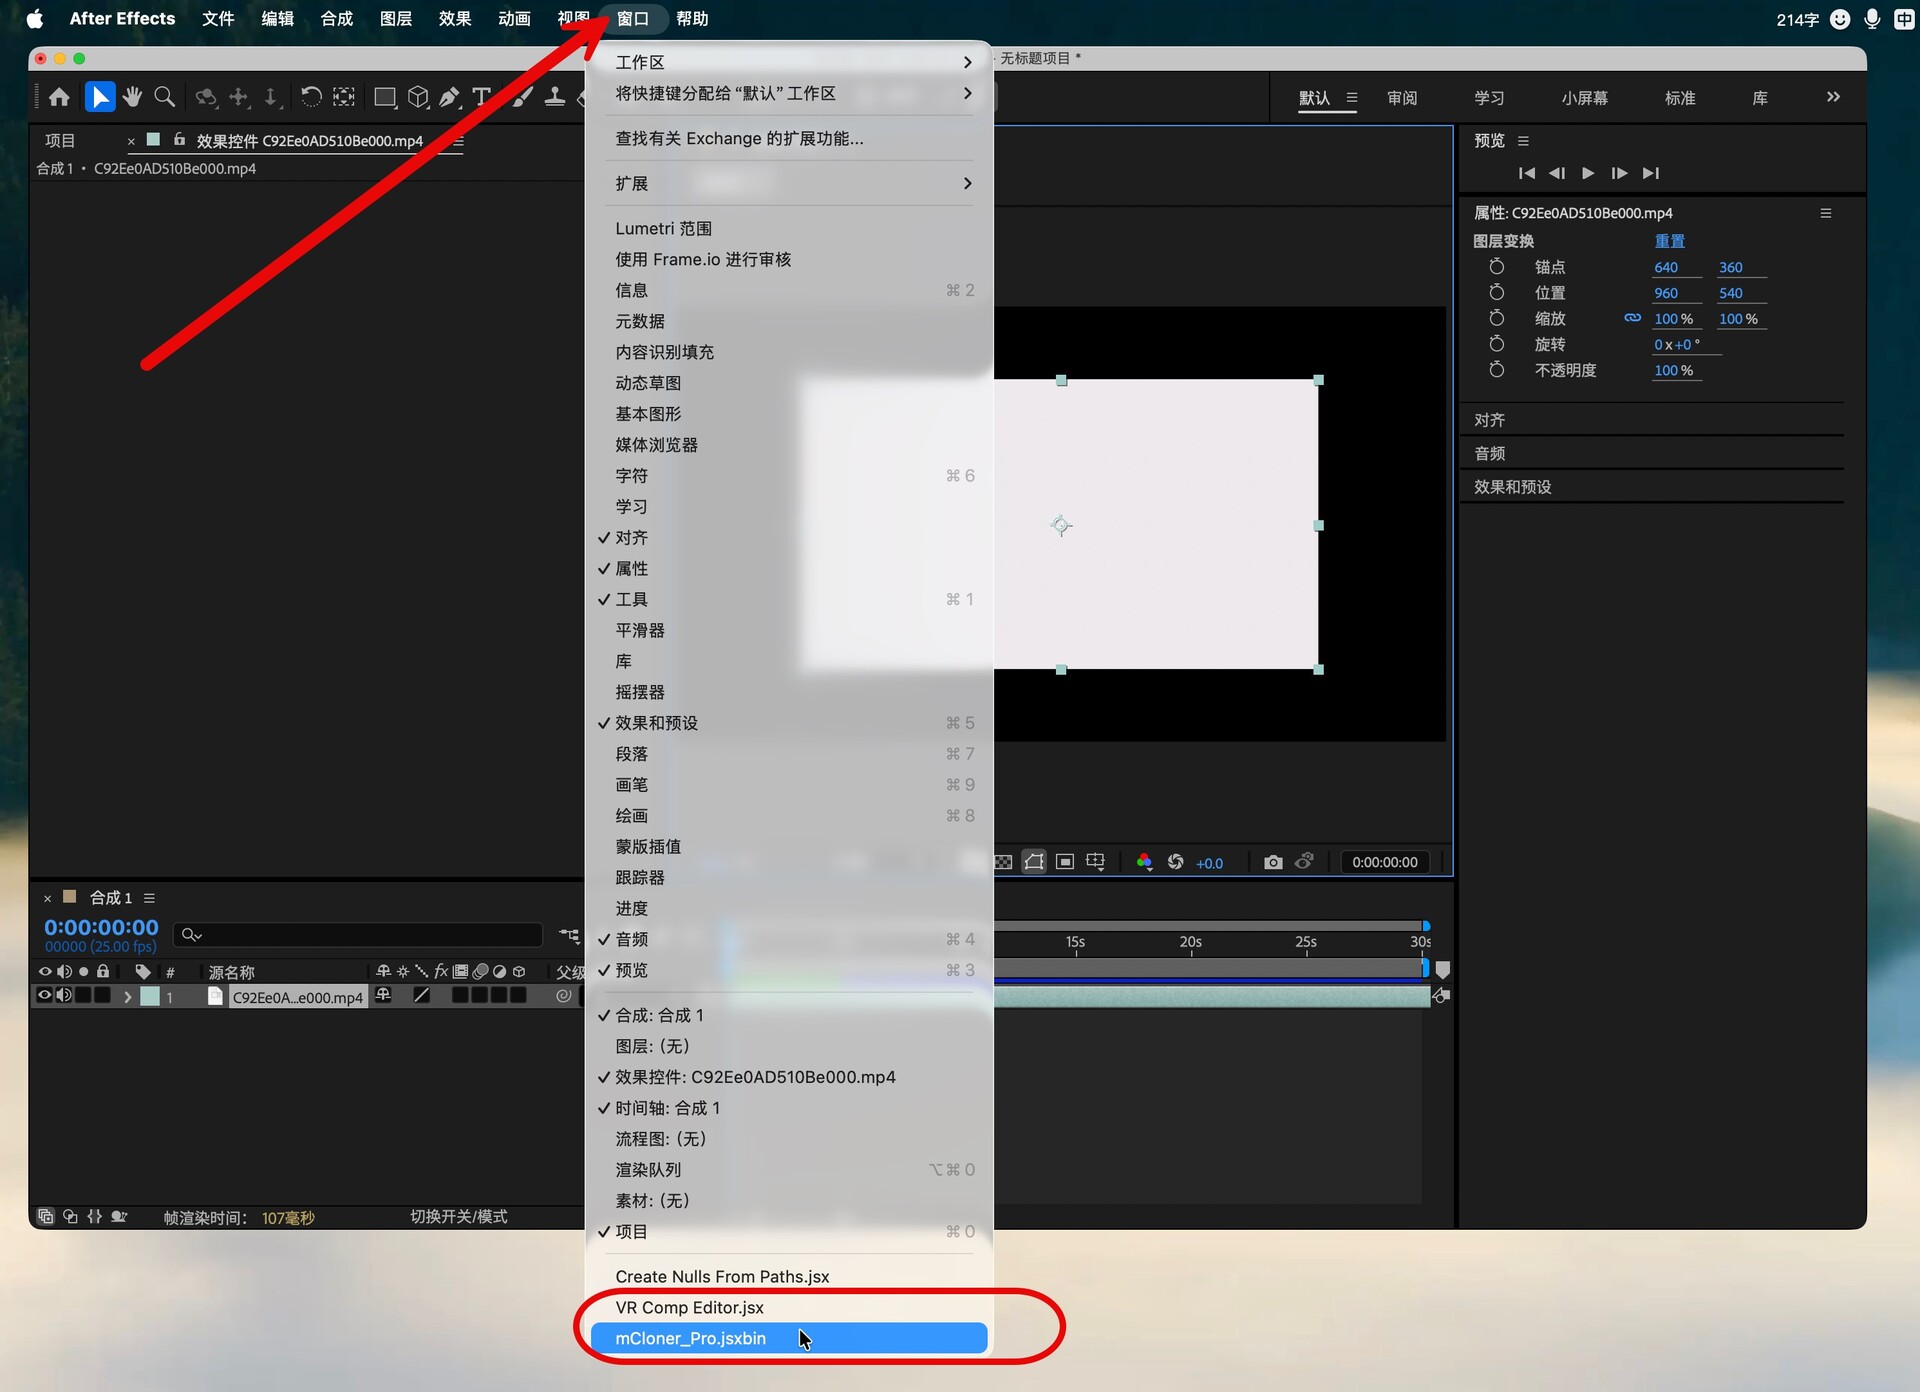Select the Pen tool
This screenshot has height=1392, width=1920.
point(450,97)
